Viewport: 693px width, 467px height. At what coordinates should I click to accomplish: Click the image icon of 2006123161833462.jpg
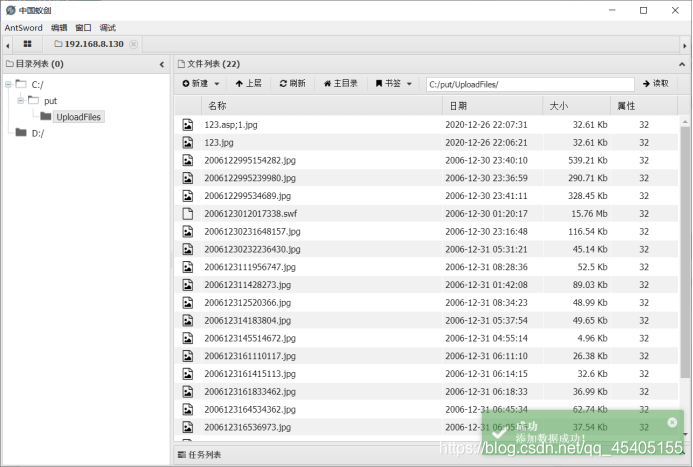tap(188, 392)
